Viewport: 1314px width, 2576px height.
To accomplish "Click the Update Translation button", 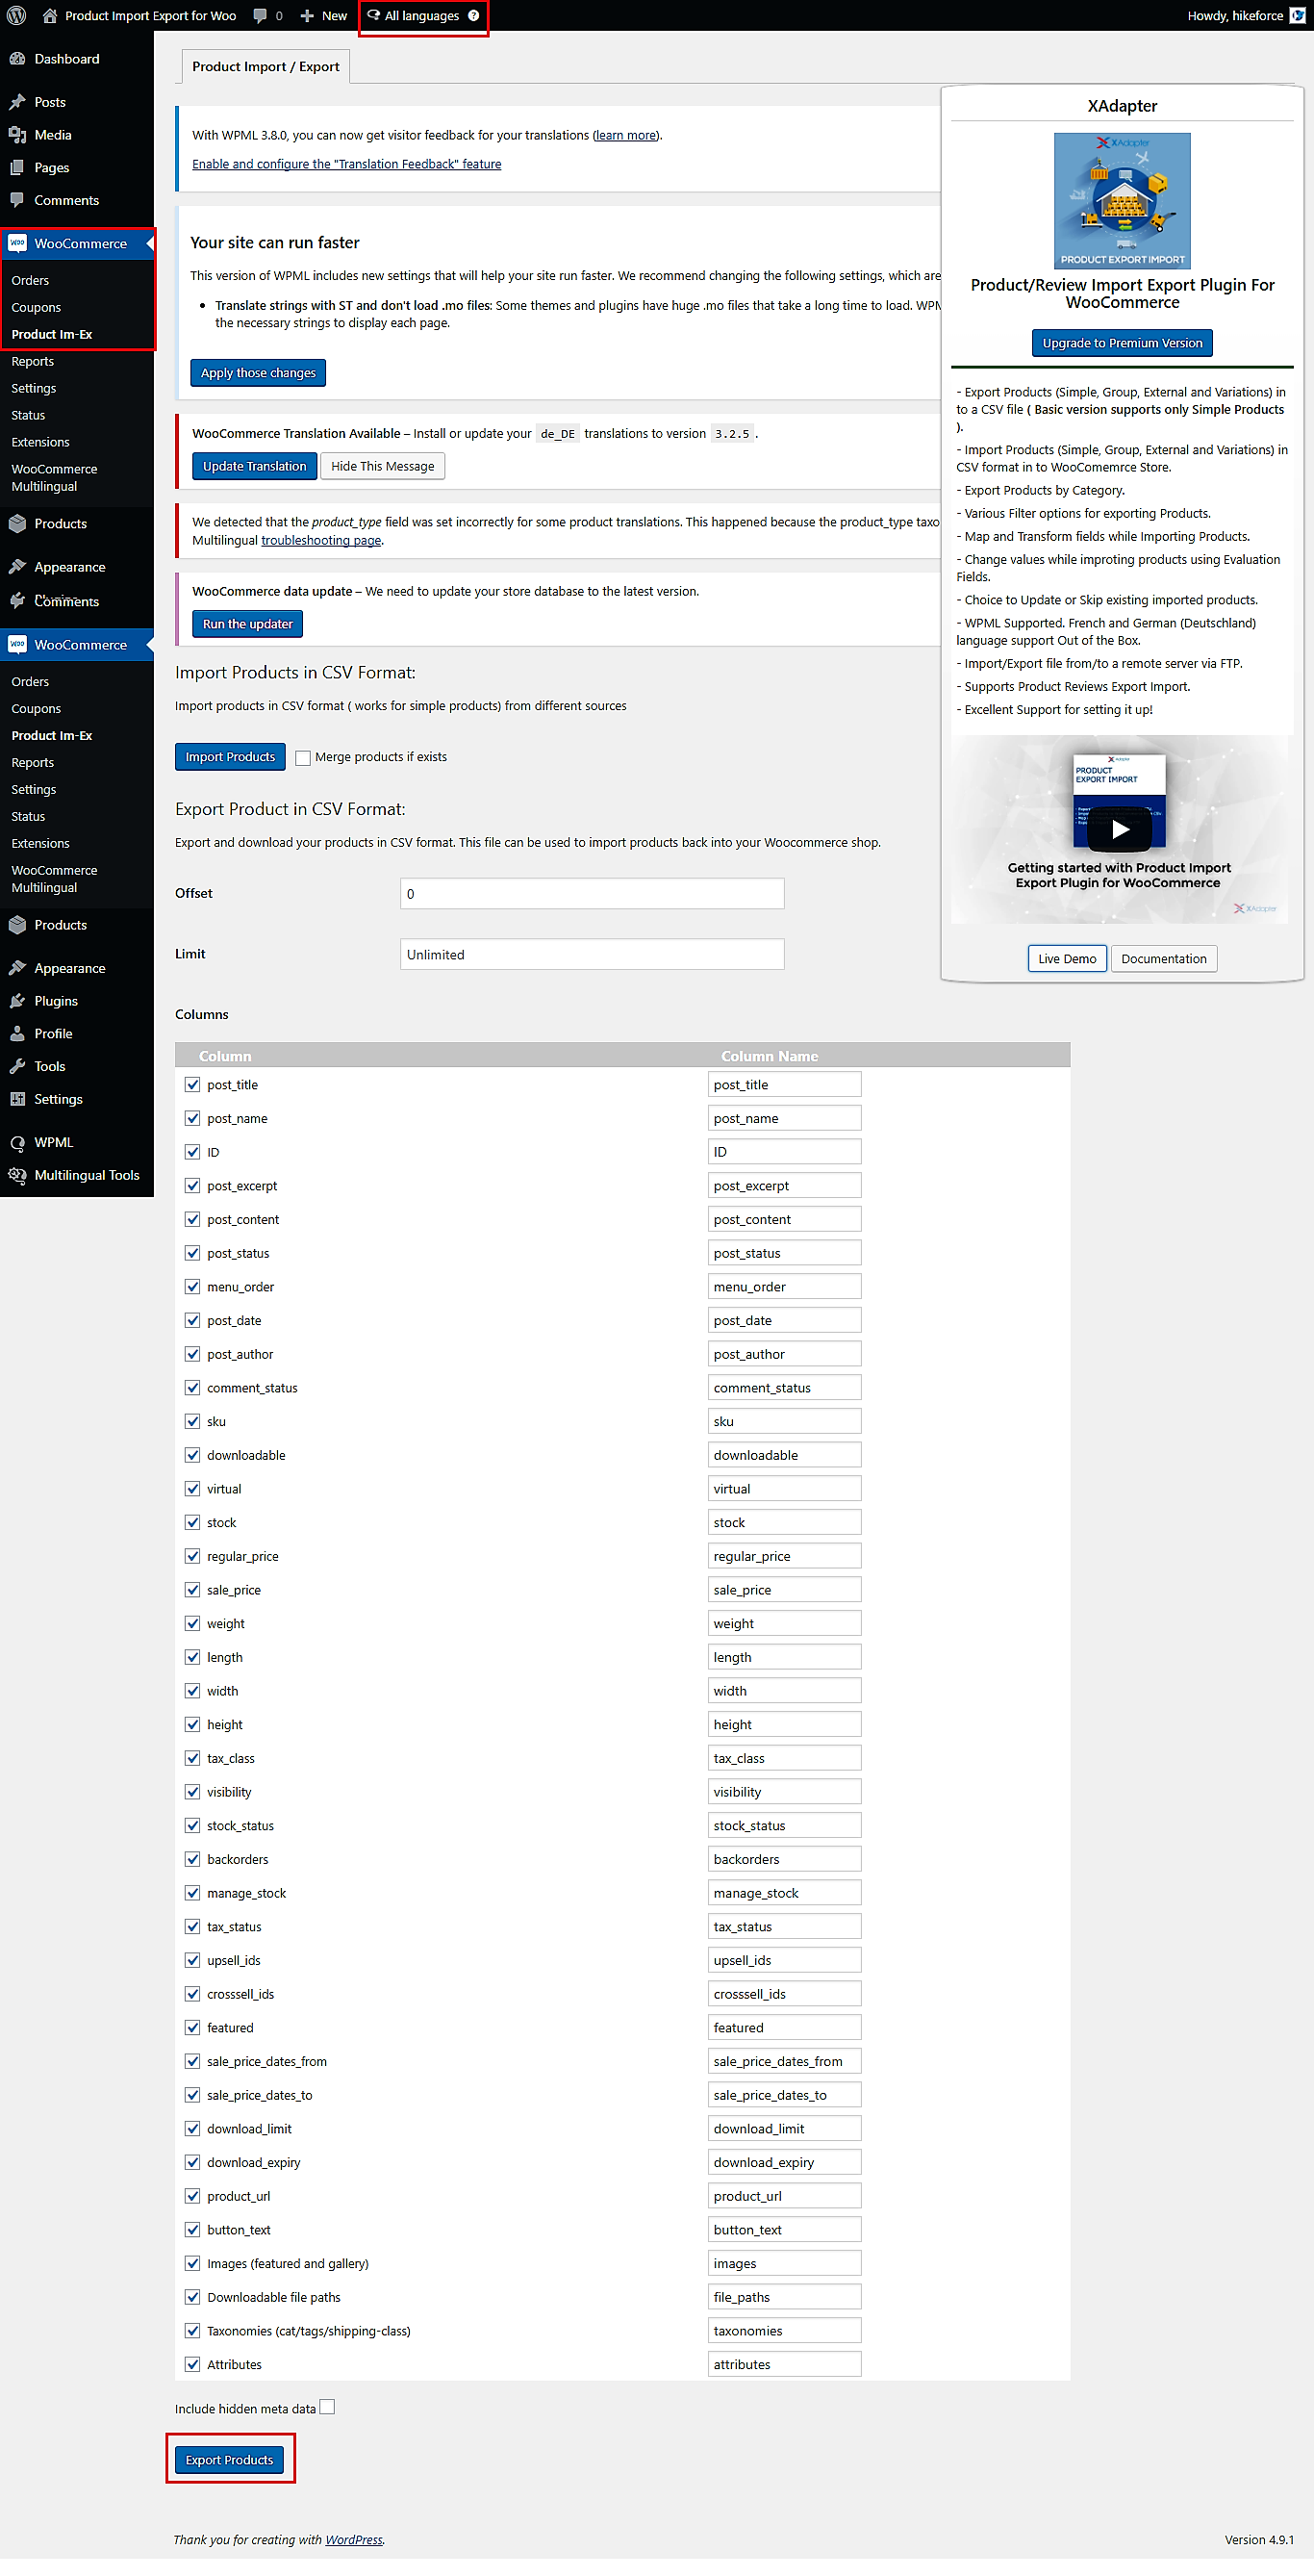I will pyautogui.click(x=254, y=466).
